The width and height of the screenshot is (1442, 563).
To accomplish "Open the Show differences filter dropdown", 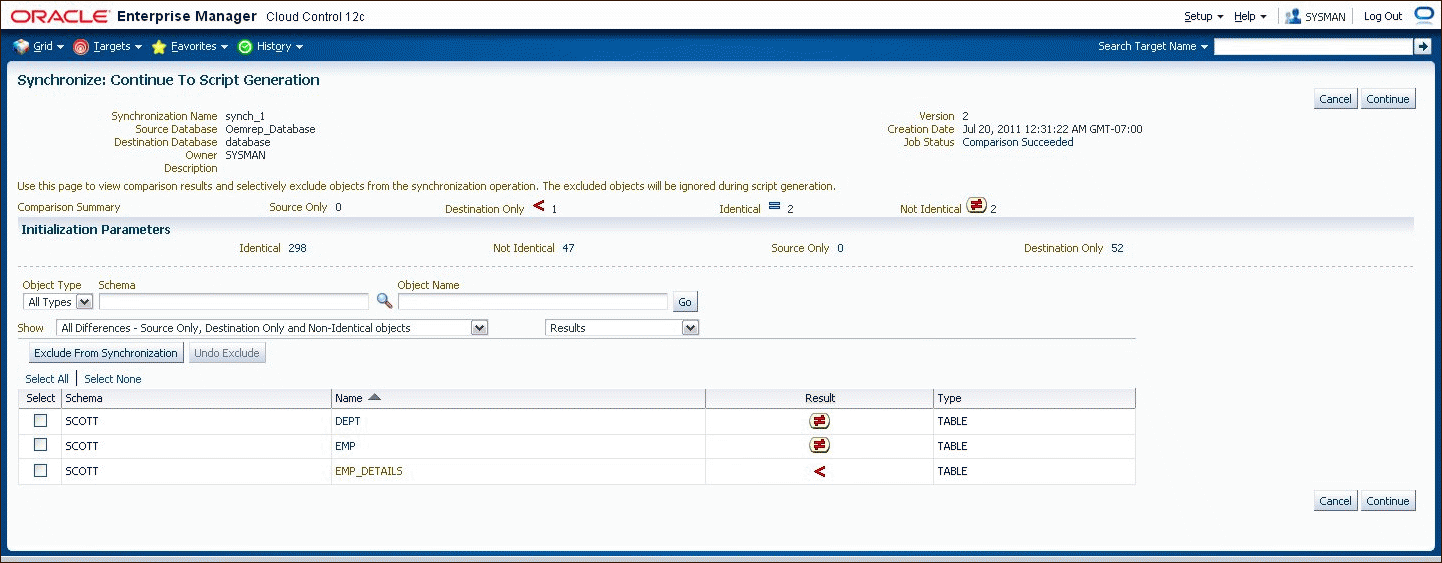I will [x=272, y=328].
